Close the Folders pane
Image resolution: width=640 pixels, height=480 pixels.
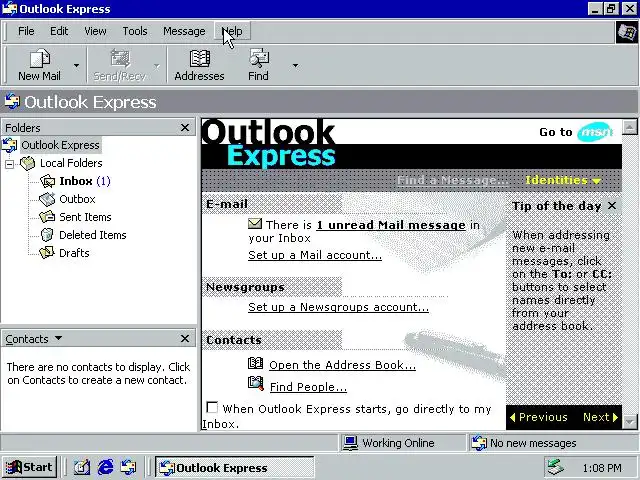[x=185, y=128]
